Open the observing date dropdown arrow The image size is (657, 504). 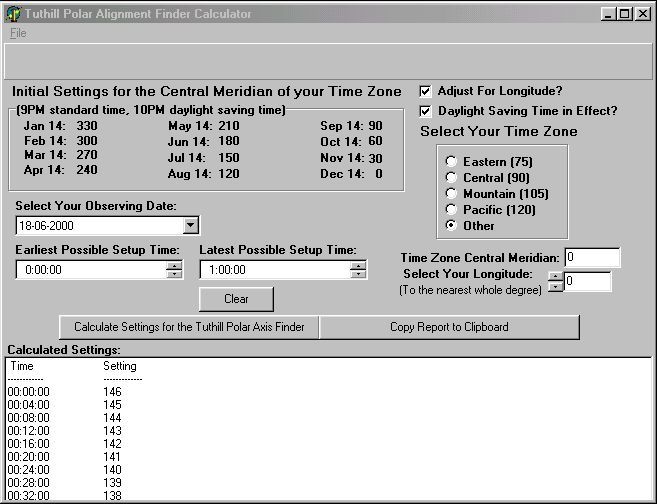point(190,225)
